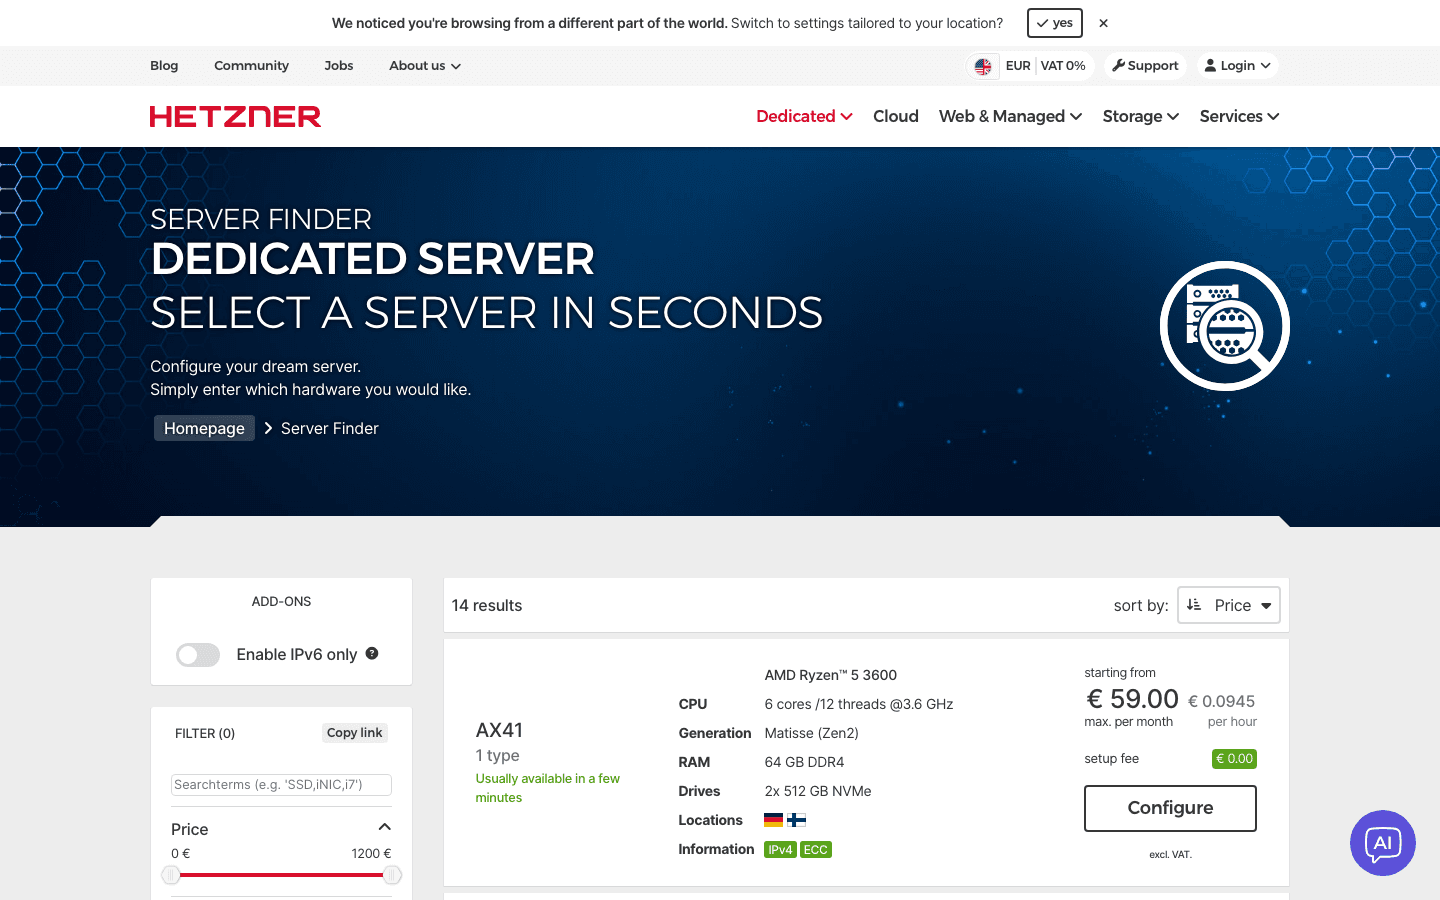Click '64 GB DDR4' RAM value

(805, 762)
